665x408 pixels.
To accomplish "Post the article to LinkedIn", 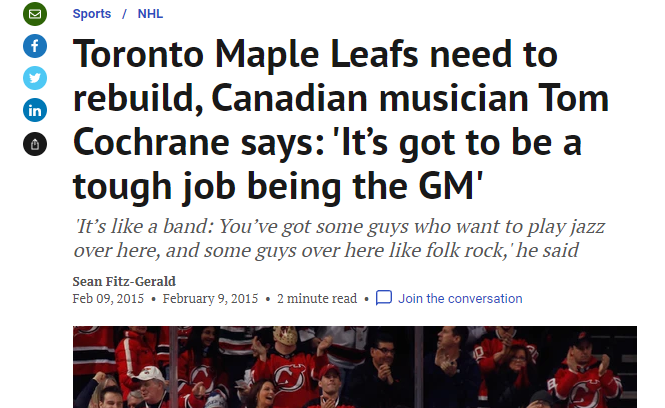I will (x=35, y=110).
